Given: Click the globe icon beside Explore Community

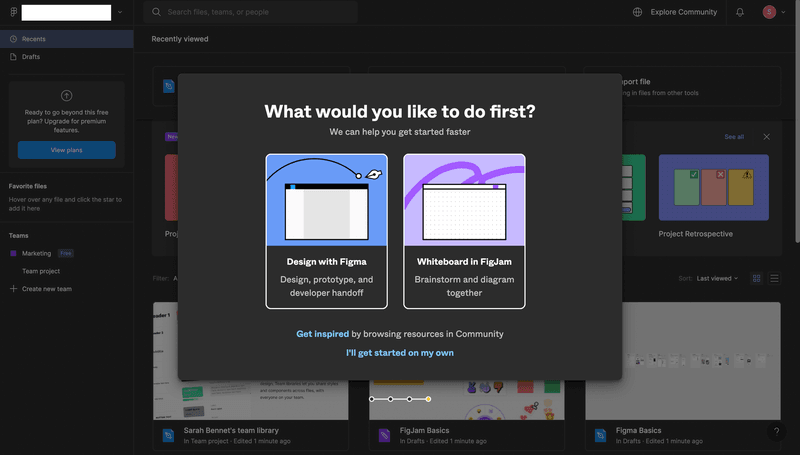Looking at the screenshot, I should [638, 12].
